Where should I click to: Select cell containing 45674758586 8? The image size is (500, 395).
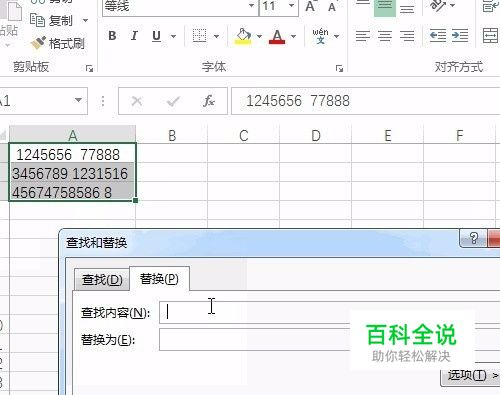[72, 192]
